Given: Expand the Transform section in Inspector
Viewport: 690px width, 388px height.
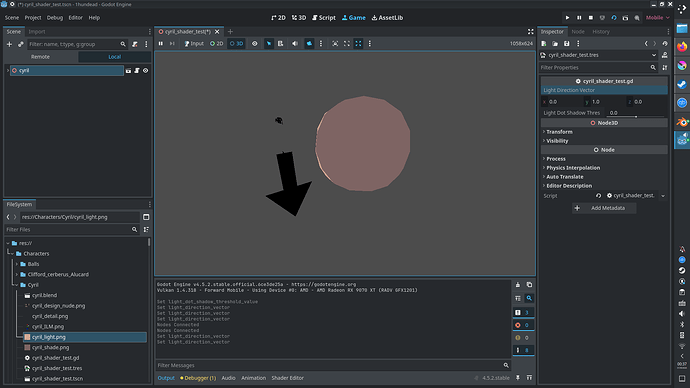Looking at the screenshot, I should pyautogui.click(x=559, y=132).
